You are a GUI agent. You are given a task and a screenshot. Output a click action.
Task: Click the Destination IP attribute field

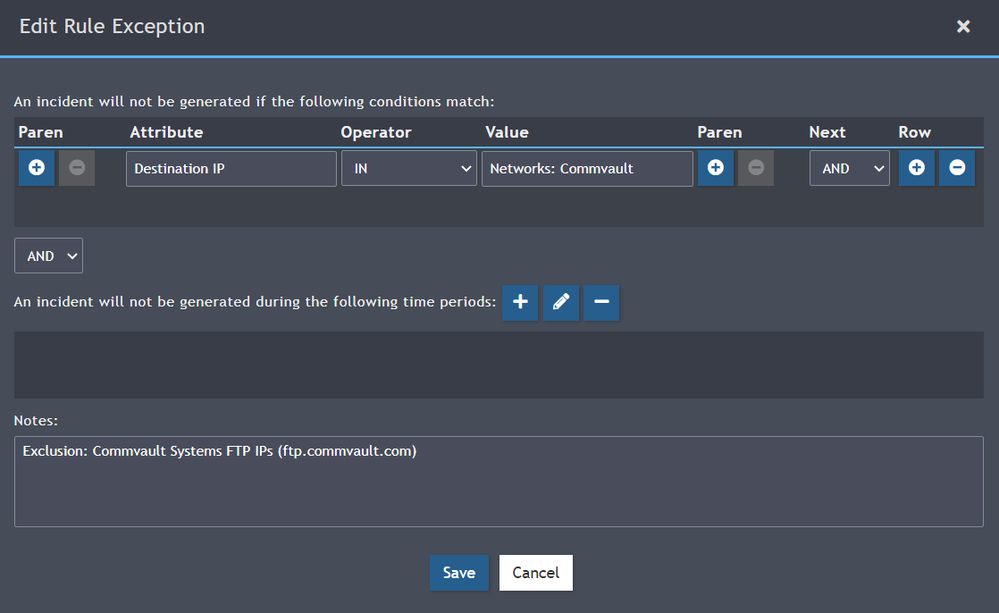(231, 169)
